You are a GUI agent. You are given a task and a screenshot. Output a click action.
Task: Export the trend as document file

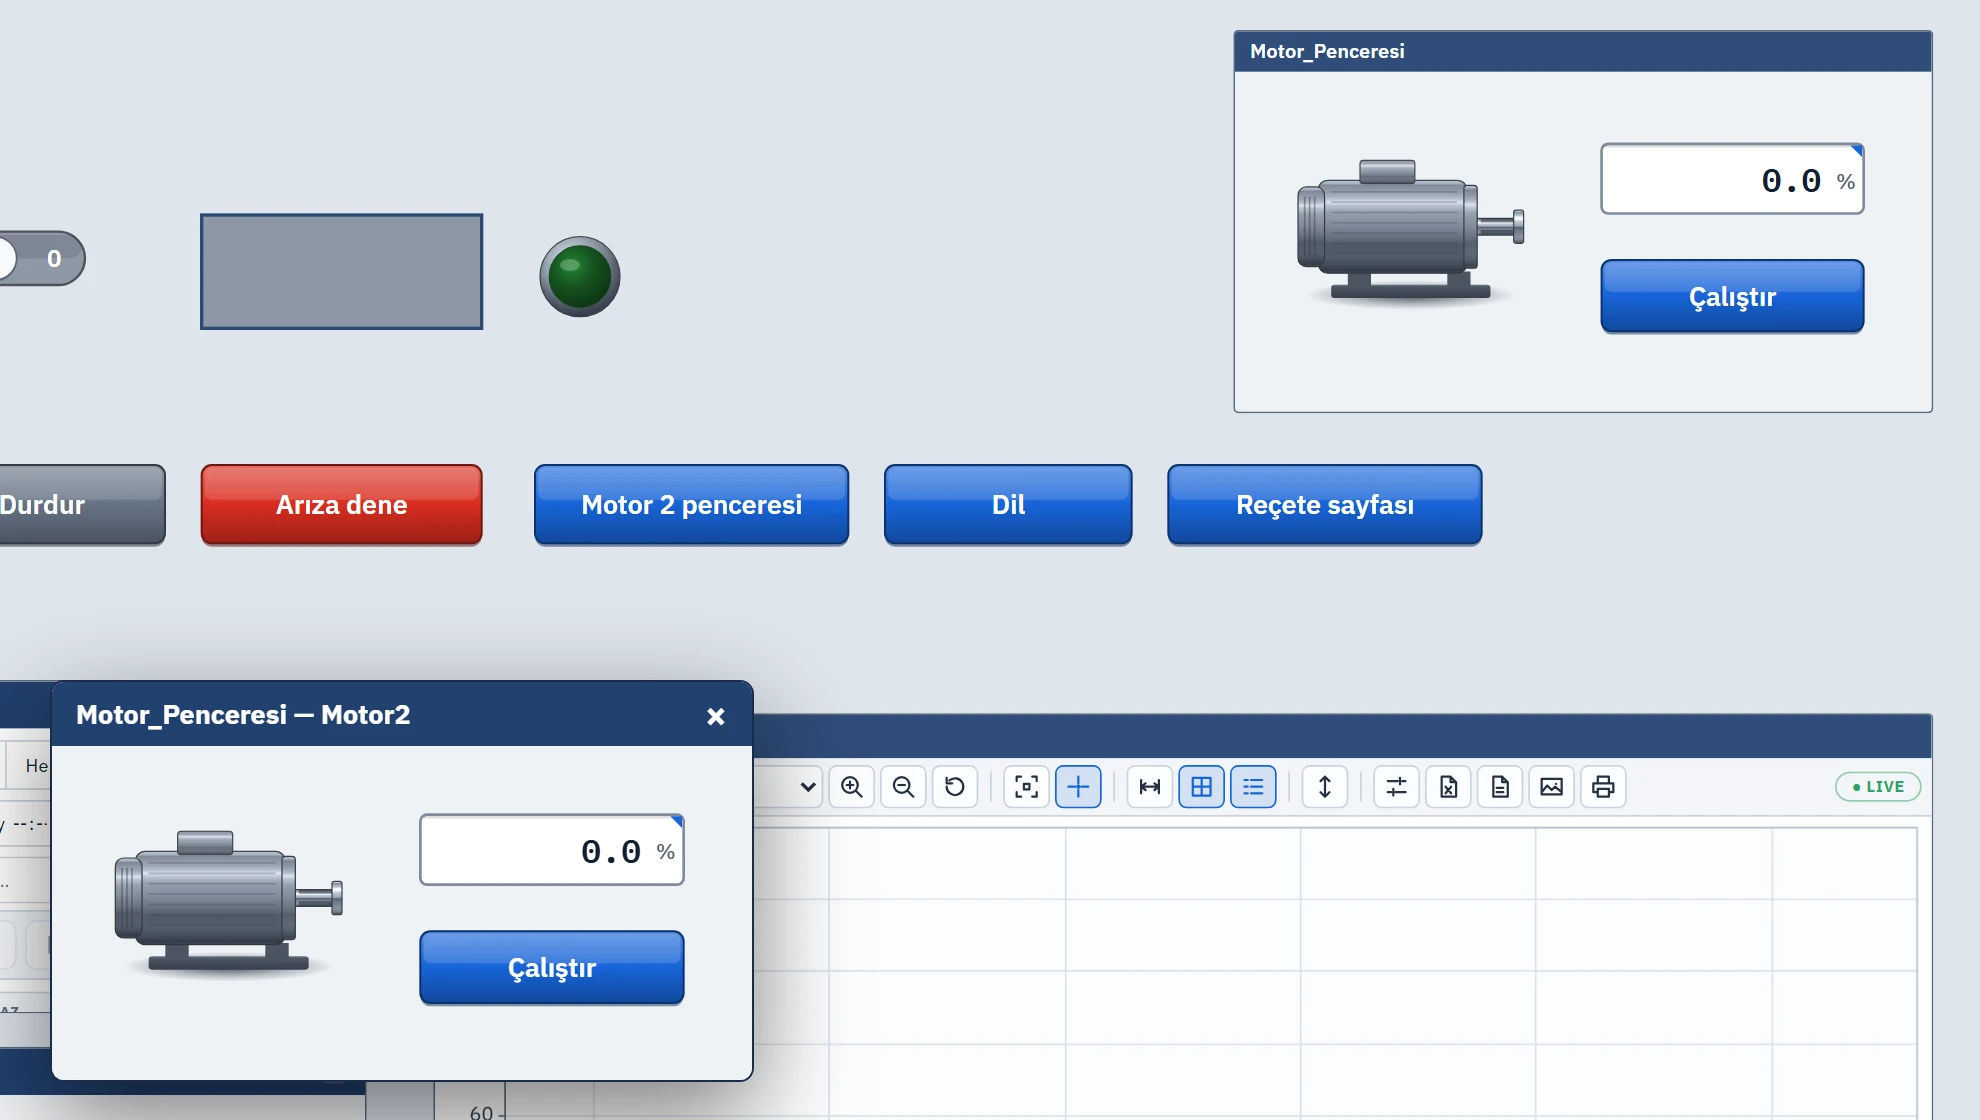click(x=1500, y=787)
